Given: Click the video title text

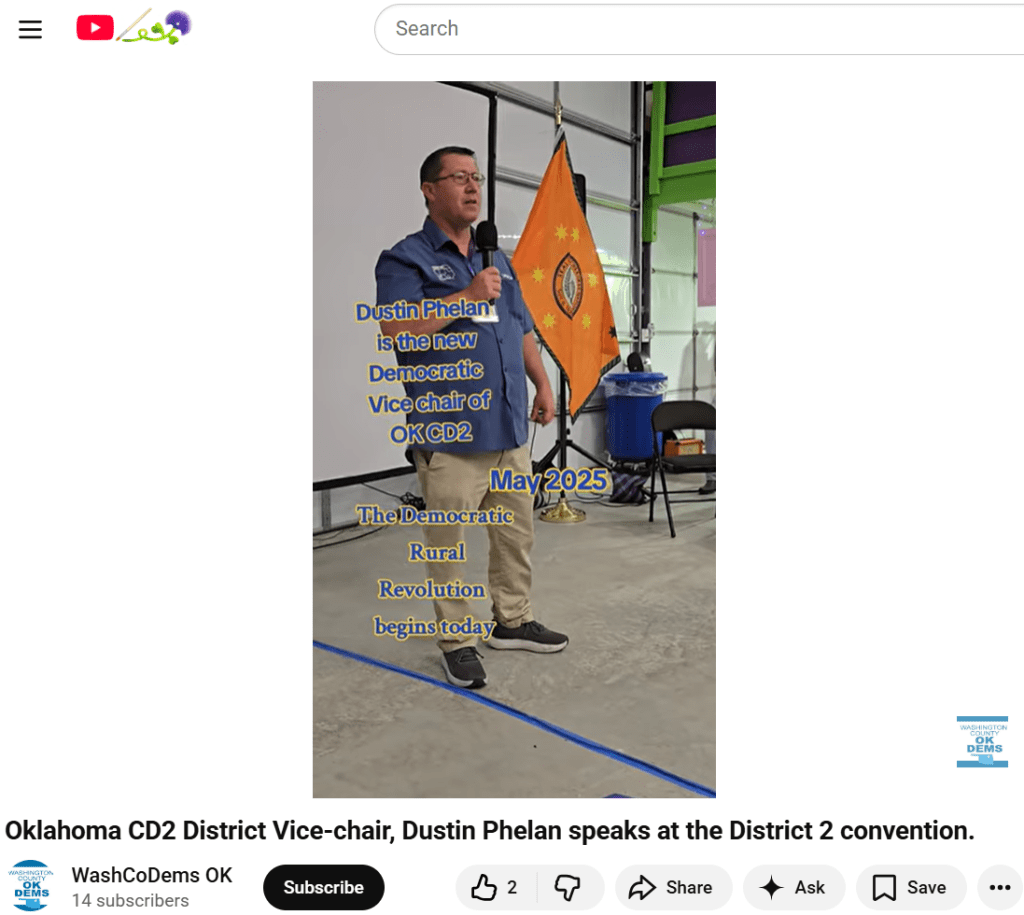Looking at the screenshot, I should pos(490,830).
